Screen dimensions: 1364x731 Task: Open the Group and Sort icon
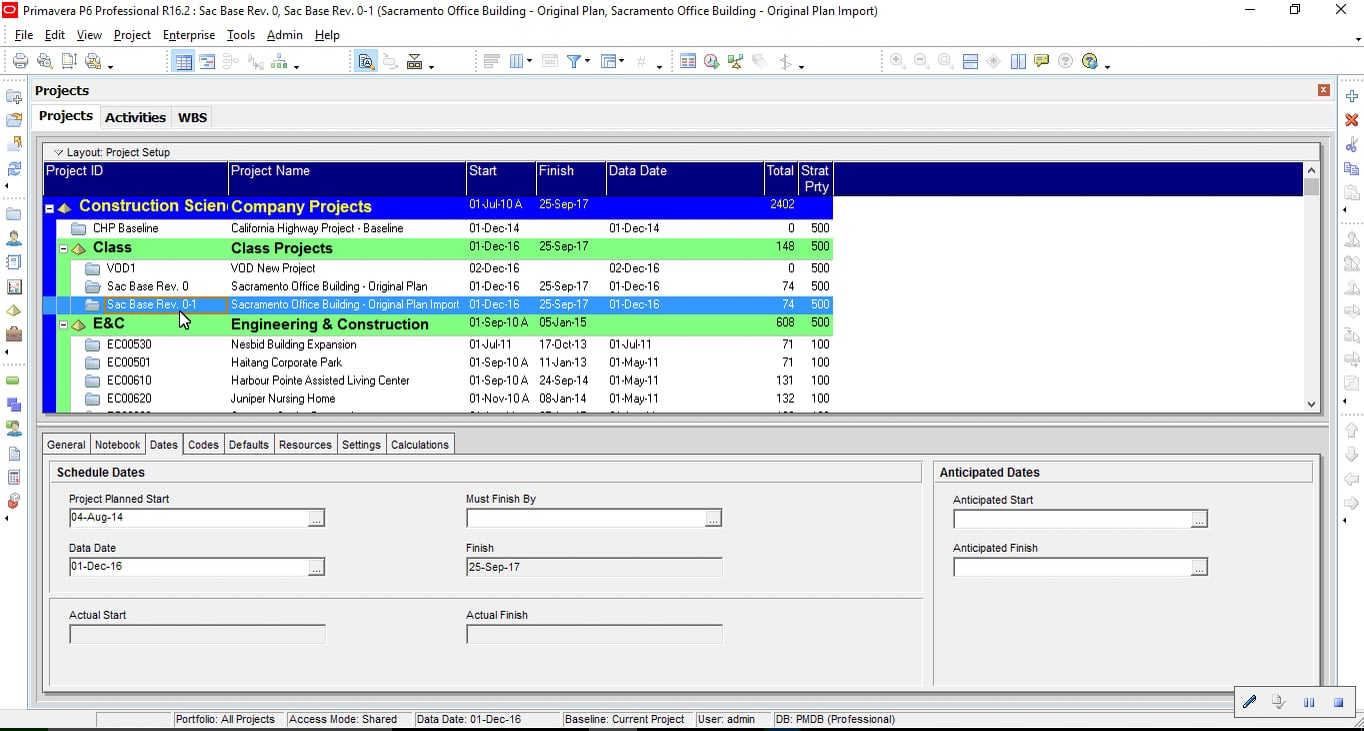tap(607, 61)
